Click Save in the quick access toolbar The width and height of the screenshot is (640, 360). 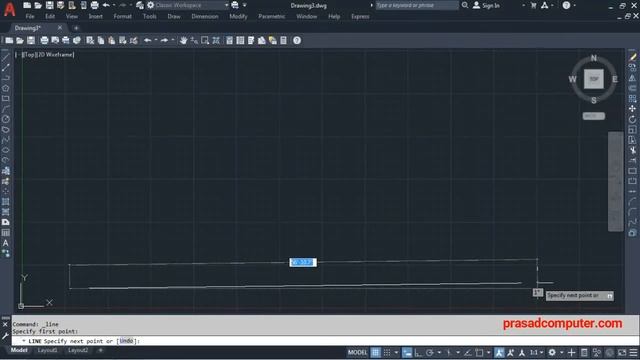tap(49, 5)
